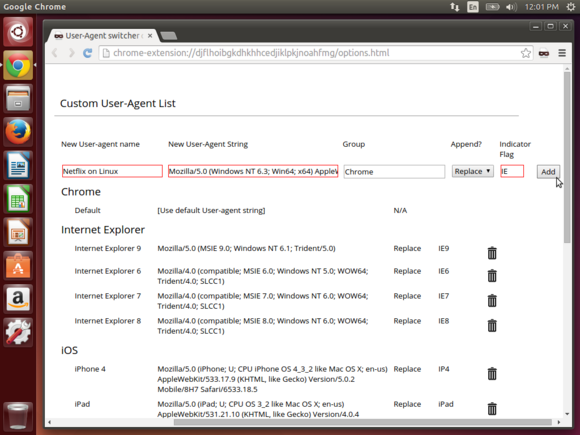This screenshot has width=580, height=435.
Task: Bookmark this page with the star icon
Action: [x=526, y=53]
